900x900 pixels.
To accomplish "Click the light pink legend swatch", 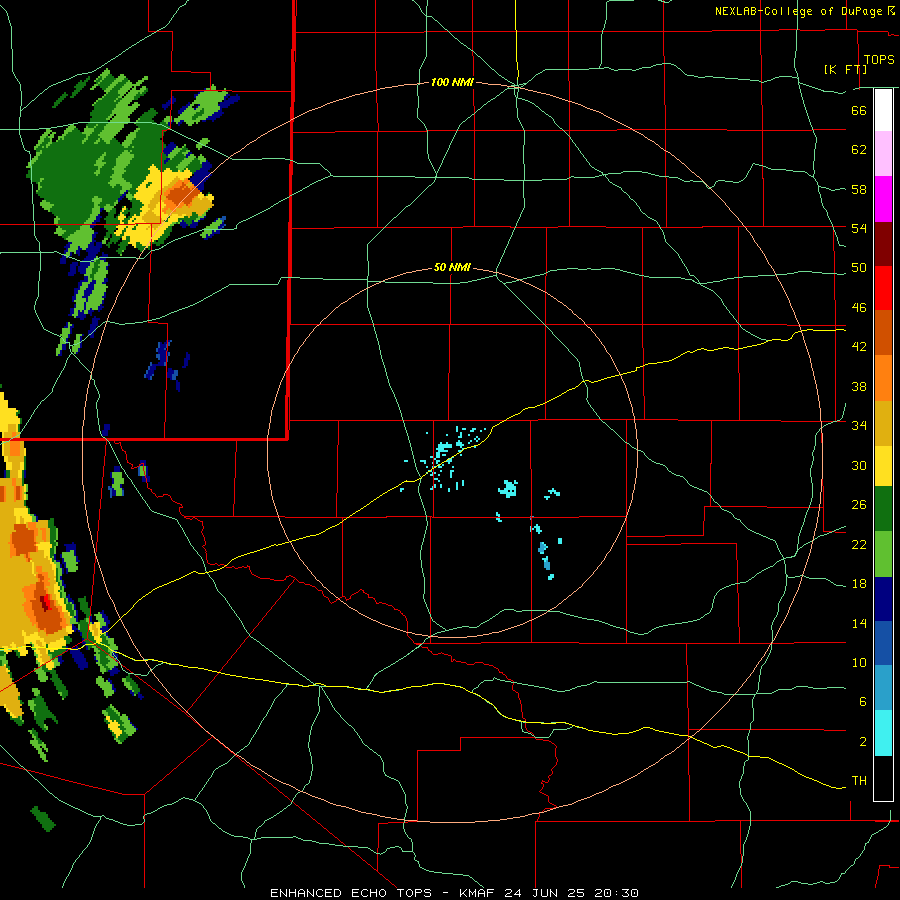I will click(883, 153).
